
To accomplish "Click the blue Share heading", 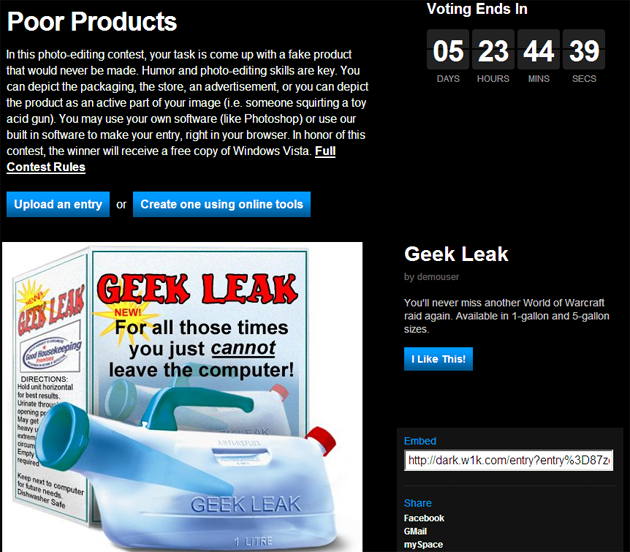I will [417, 503].
